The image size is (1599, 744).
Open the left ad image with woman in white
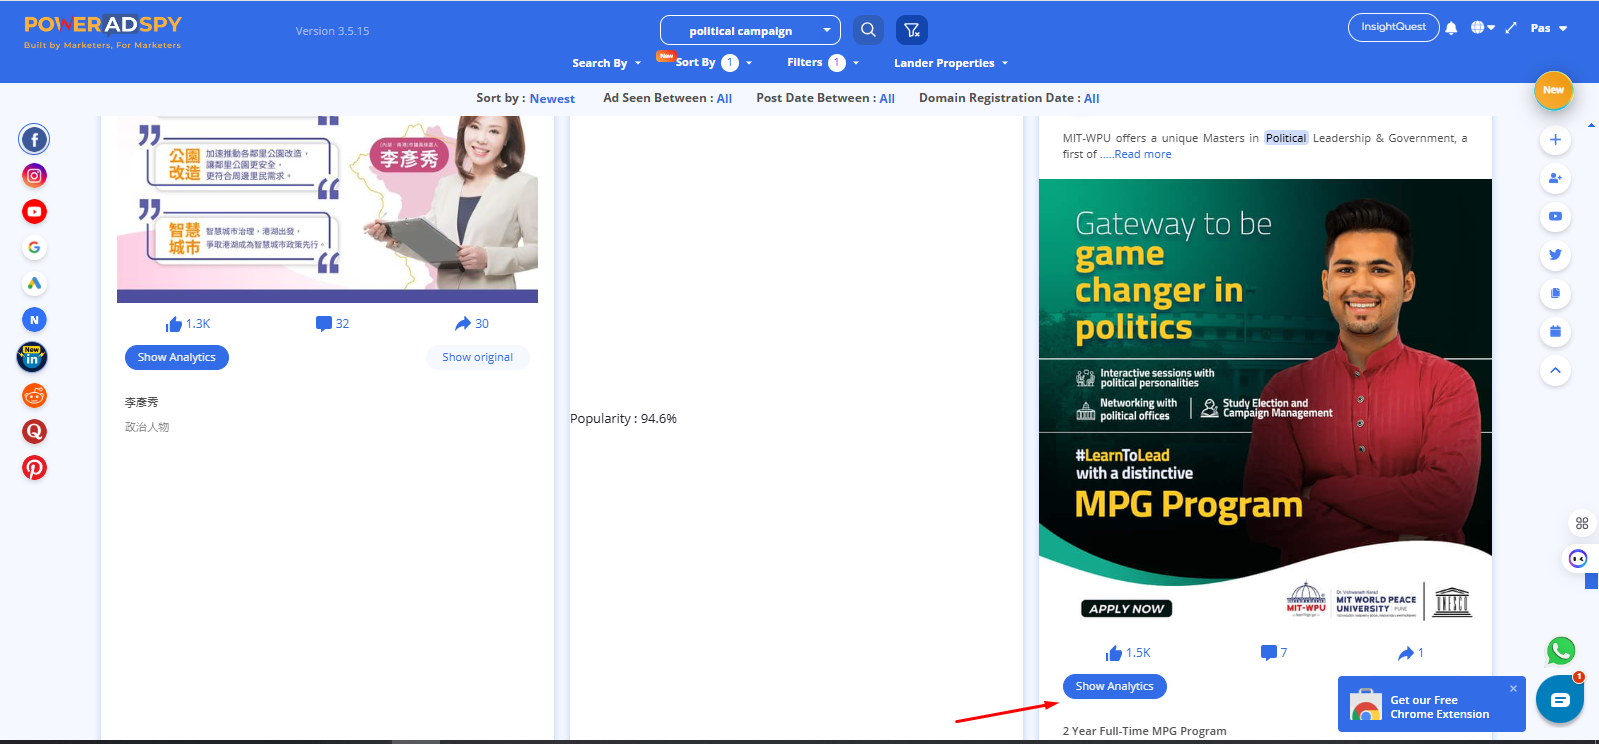[327, 208]
